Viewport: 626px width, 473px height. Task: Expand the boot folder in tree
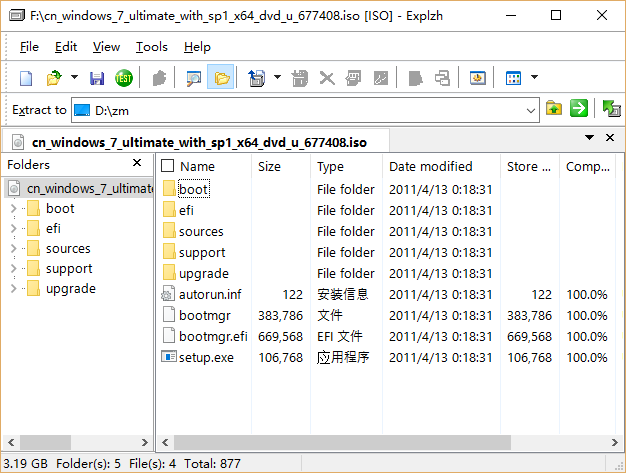12,209
